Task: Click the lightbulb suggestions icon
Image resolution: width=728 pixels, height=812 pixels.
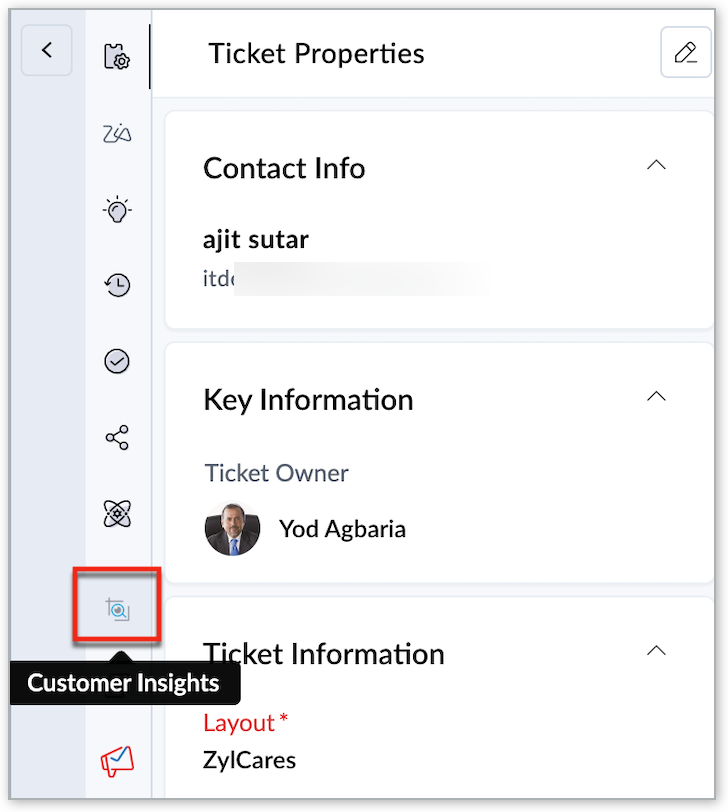Action: pyautogui.click(x=118, y=210)
